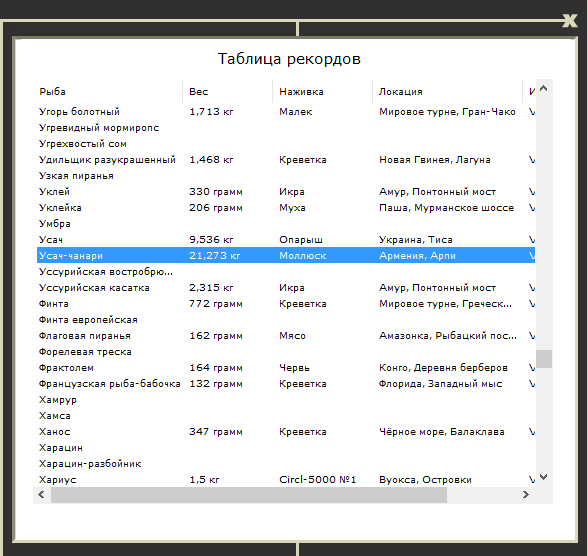Click the weight 164 грамм cell
Viewport: 588px width, 556px height.
pos(216,368)
